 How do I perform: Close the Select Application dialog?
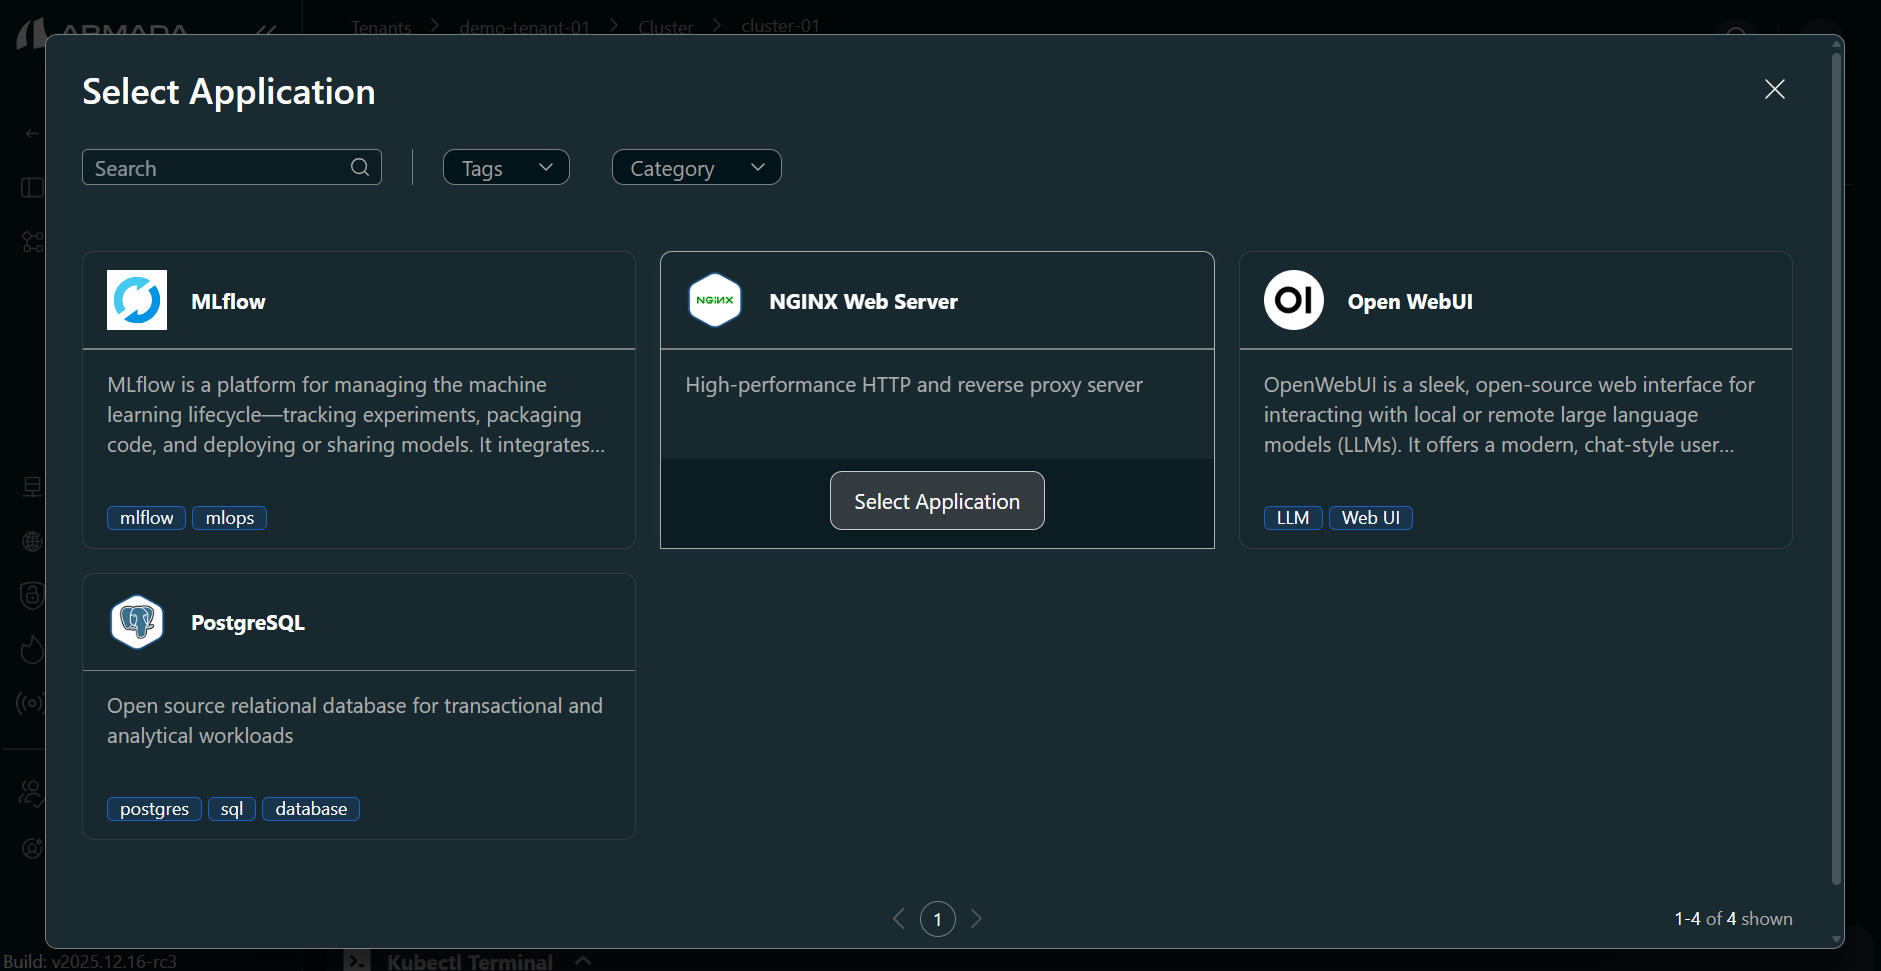point(1774,89)
